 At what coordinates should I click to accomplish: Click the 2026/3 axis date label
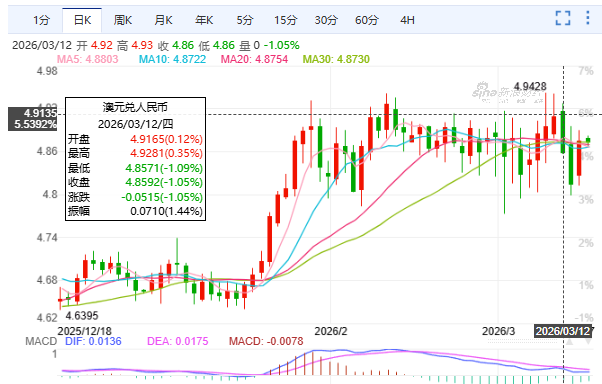click(498, 331)
